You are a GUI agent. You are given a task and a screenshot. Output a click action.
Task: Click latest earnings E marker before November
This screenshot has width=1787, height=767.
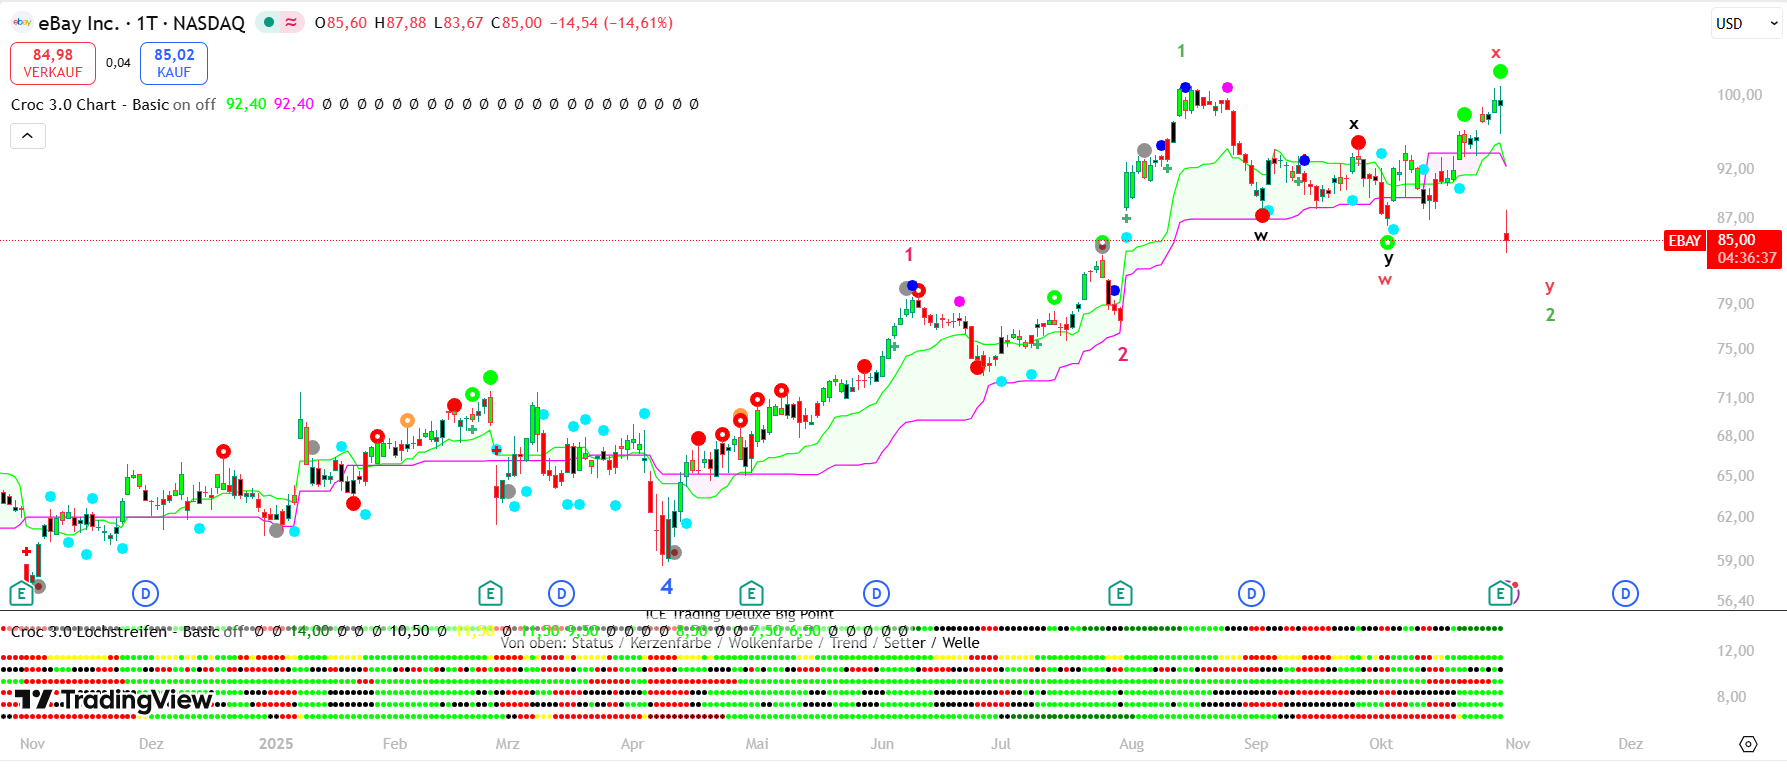click(x=1500, y=594)
